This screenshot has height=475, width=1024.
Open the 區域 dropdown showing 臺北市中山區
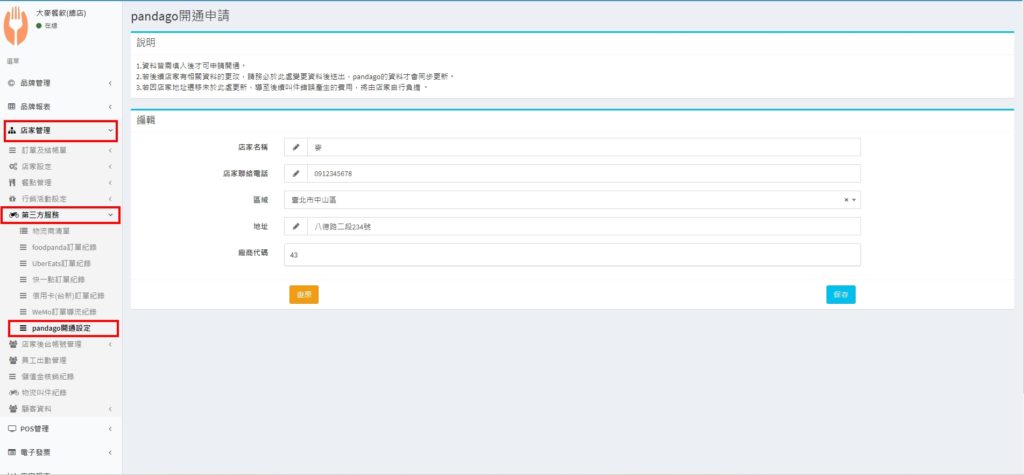[570, 200]
